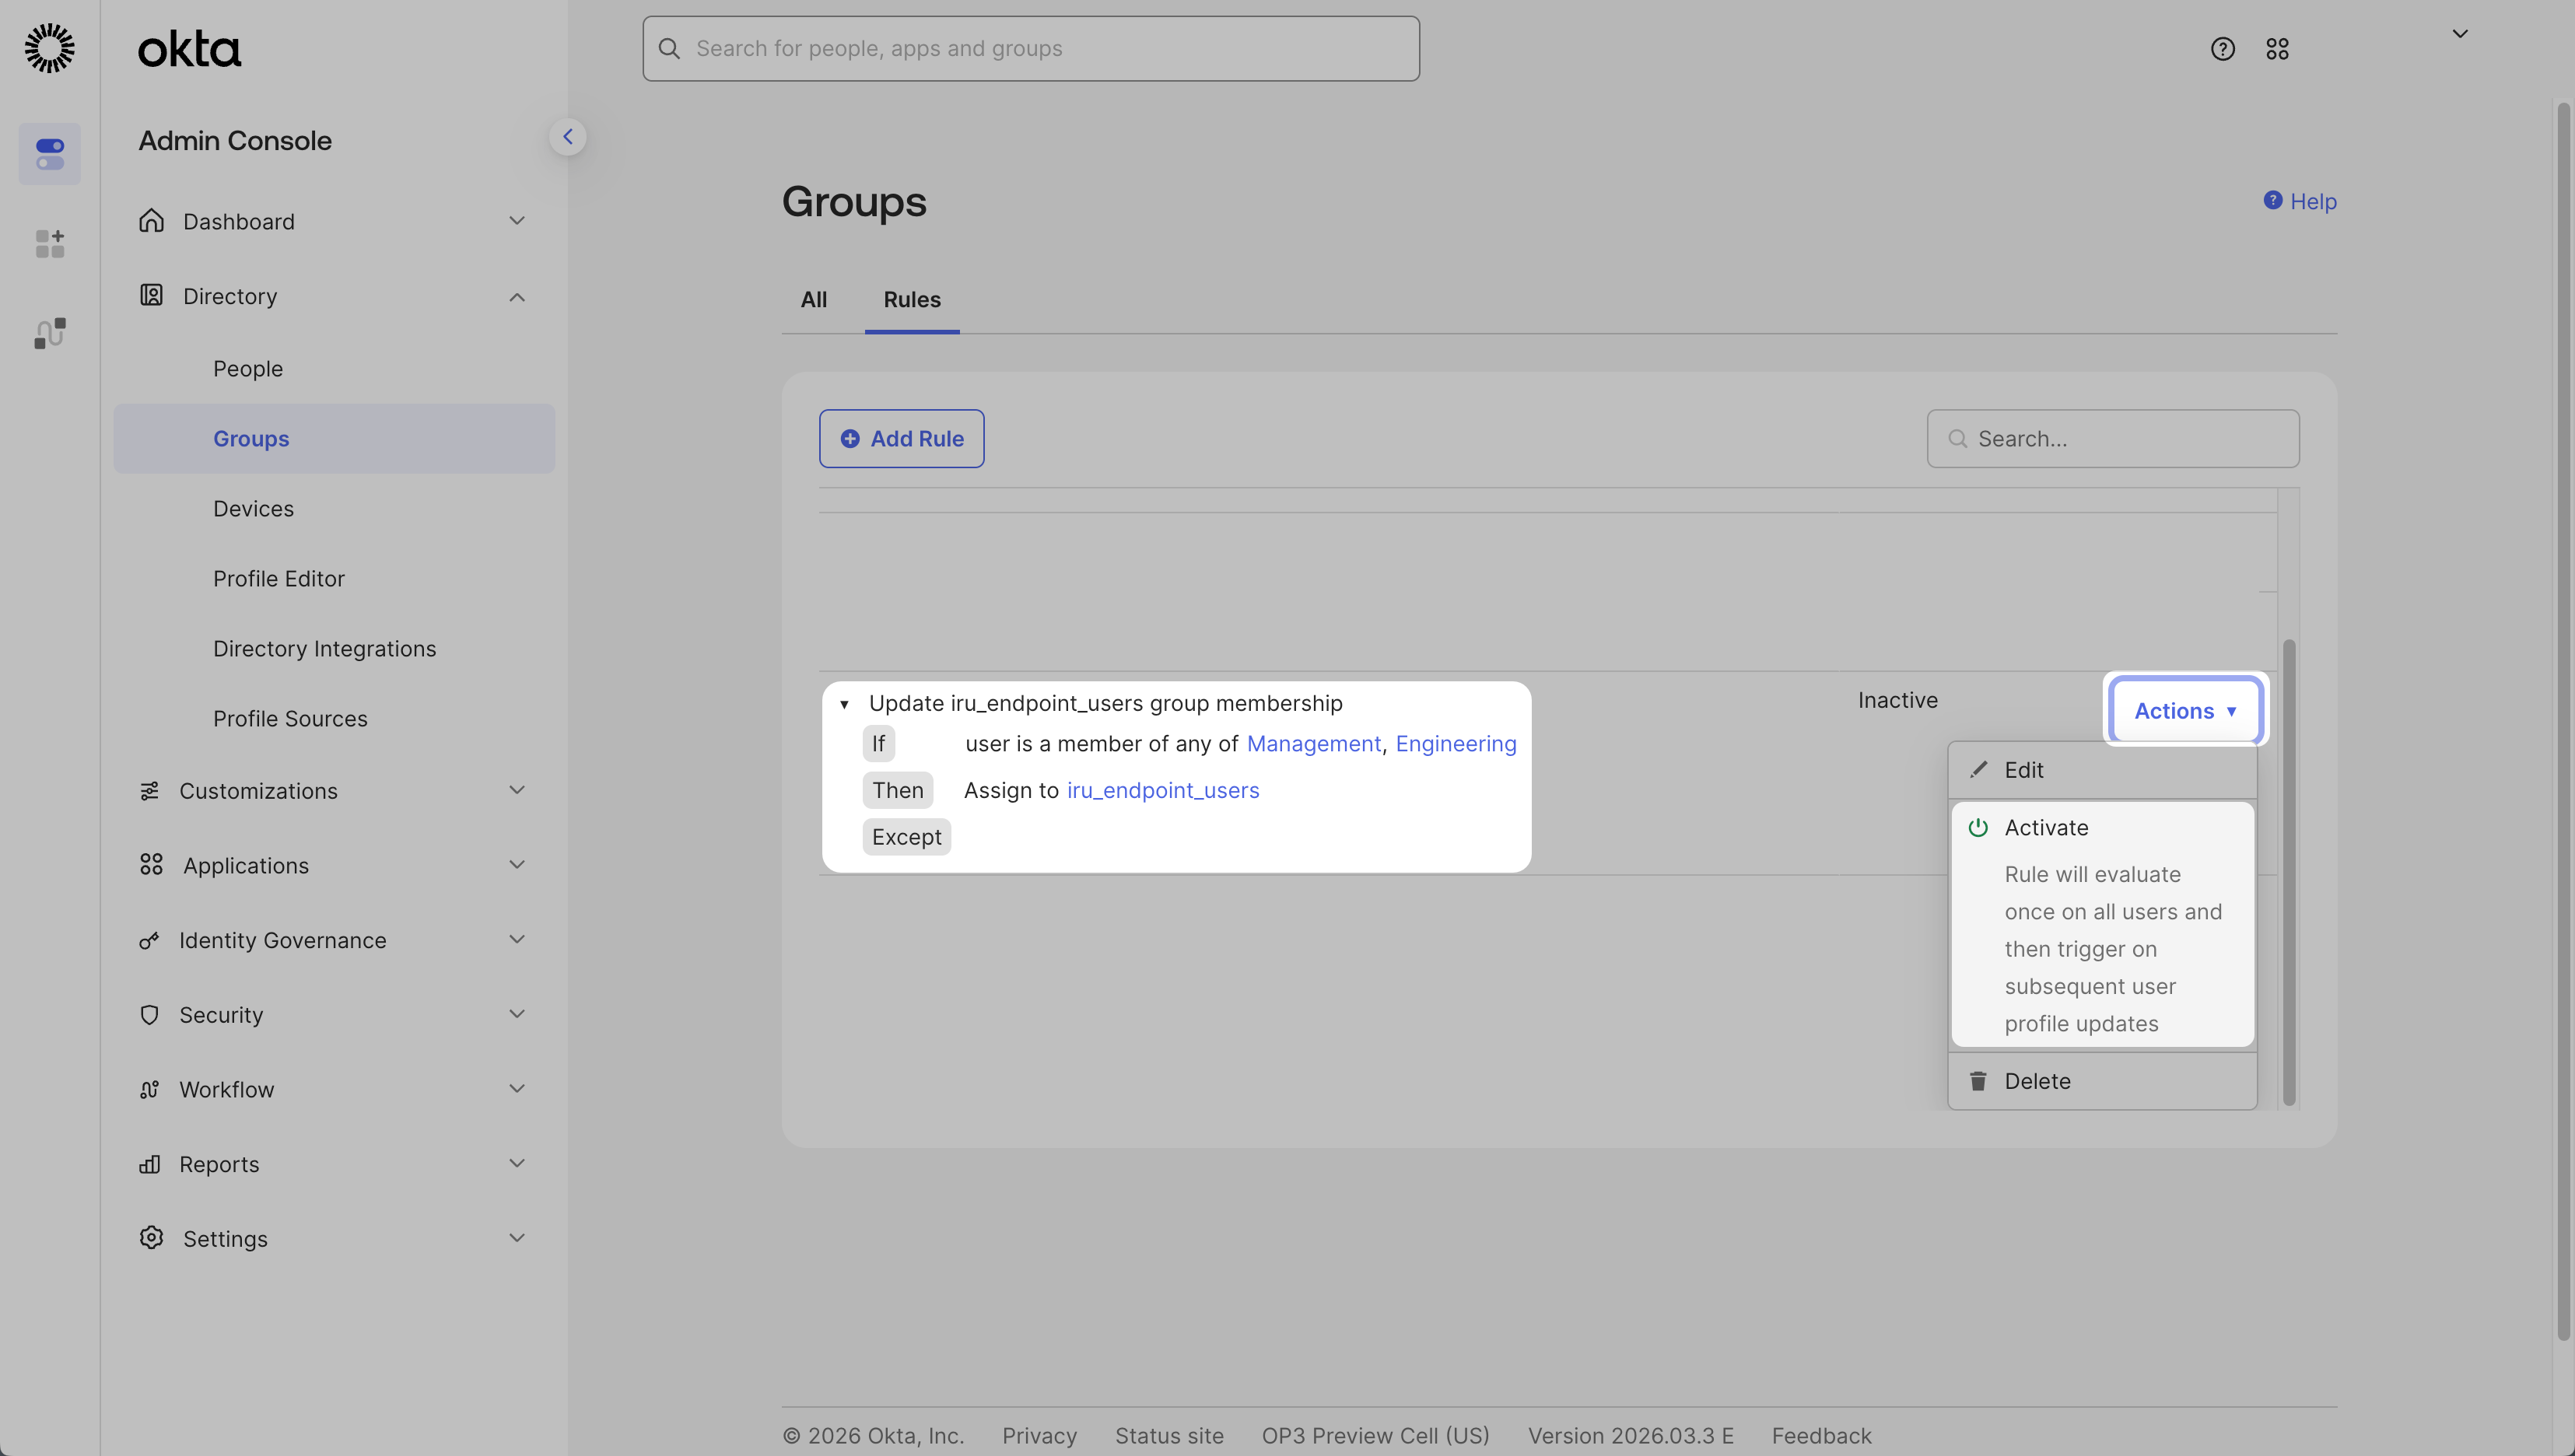Click the magnifier icon in the rules search box
The image size is (2575, 1456).
pos(1957,438)
